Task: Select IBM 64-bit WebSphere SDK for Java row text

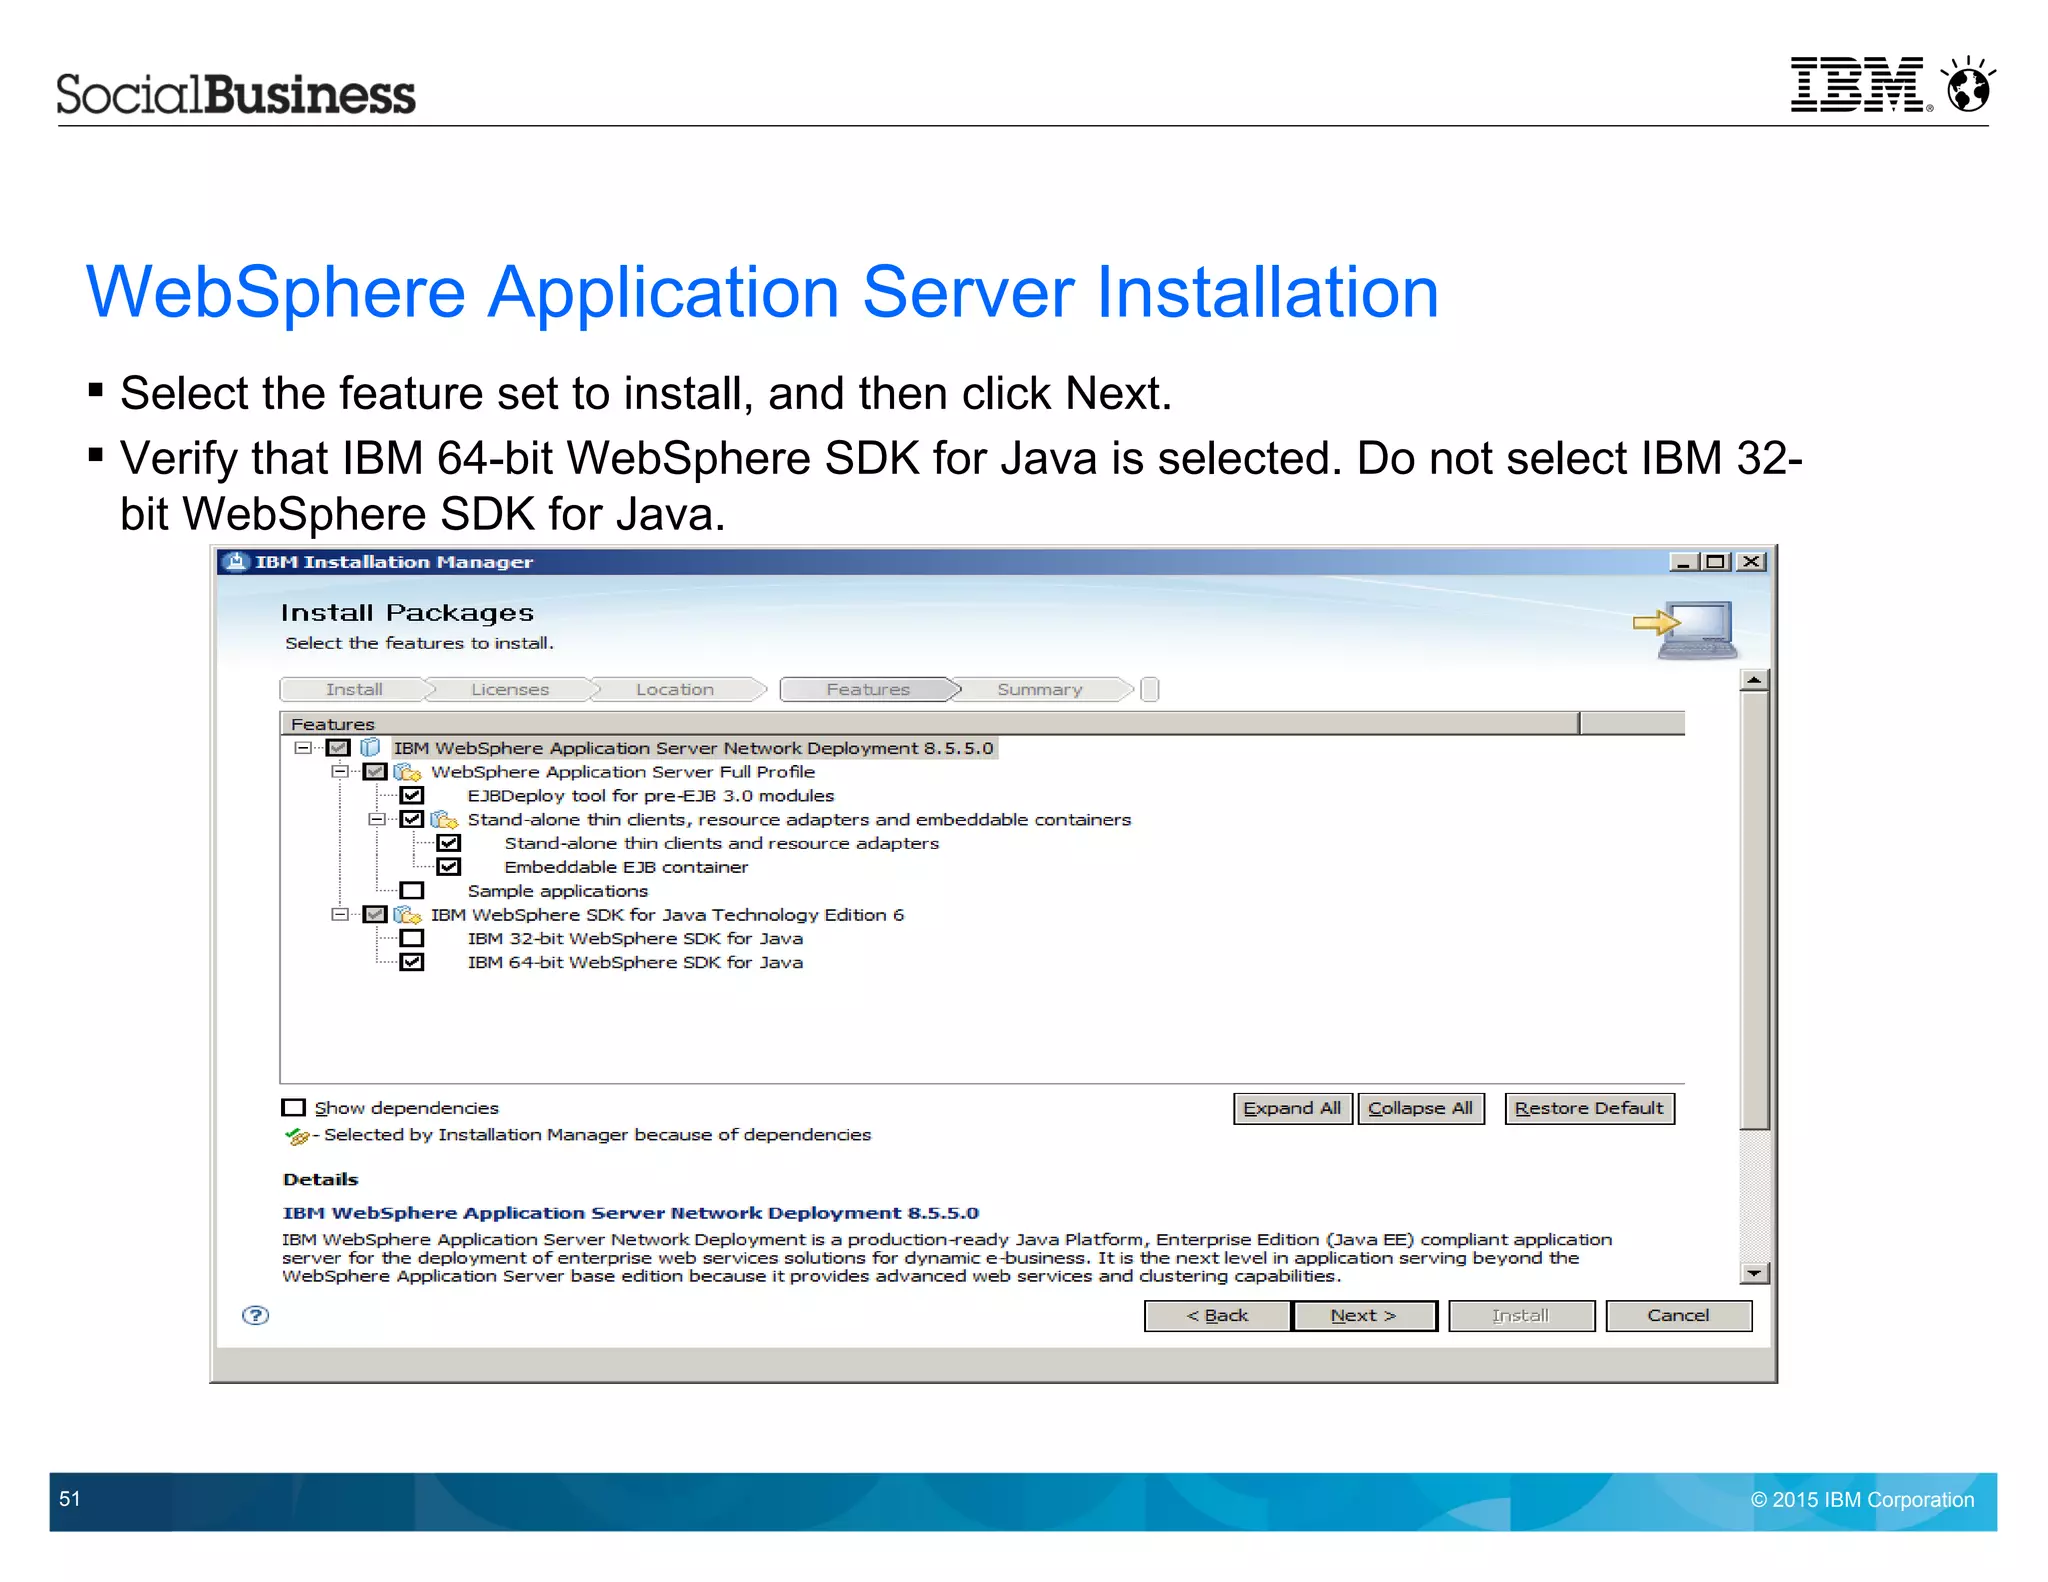Action: coord(635,962)
